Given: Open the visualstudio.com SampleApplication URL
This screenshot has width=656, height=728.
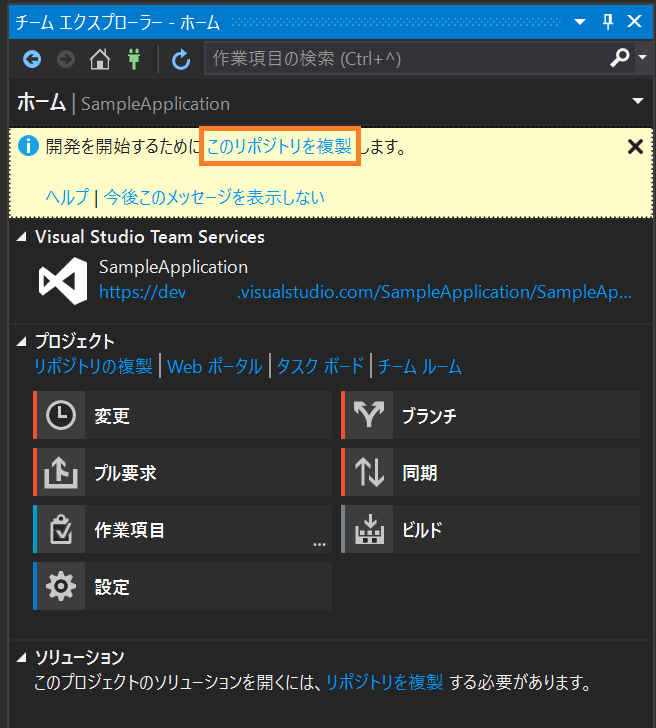Looking at the screenshot, I should pos(365,292).
